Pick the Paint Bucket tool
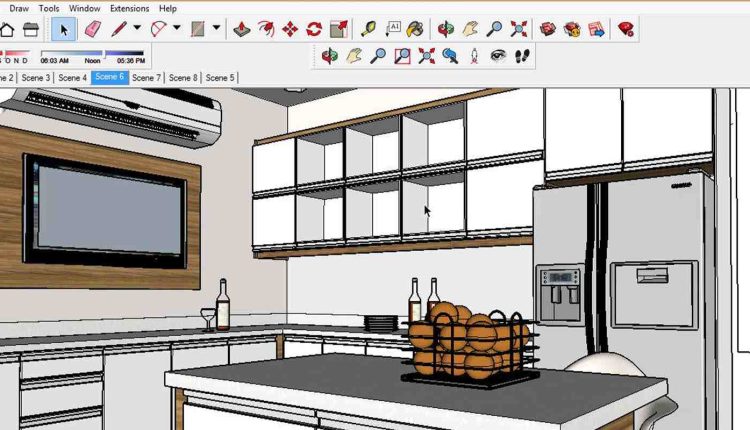Viewport: 750px width, 430px height. coord(415,29)
